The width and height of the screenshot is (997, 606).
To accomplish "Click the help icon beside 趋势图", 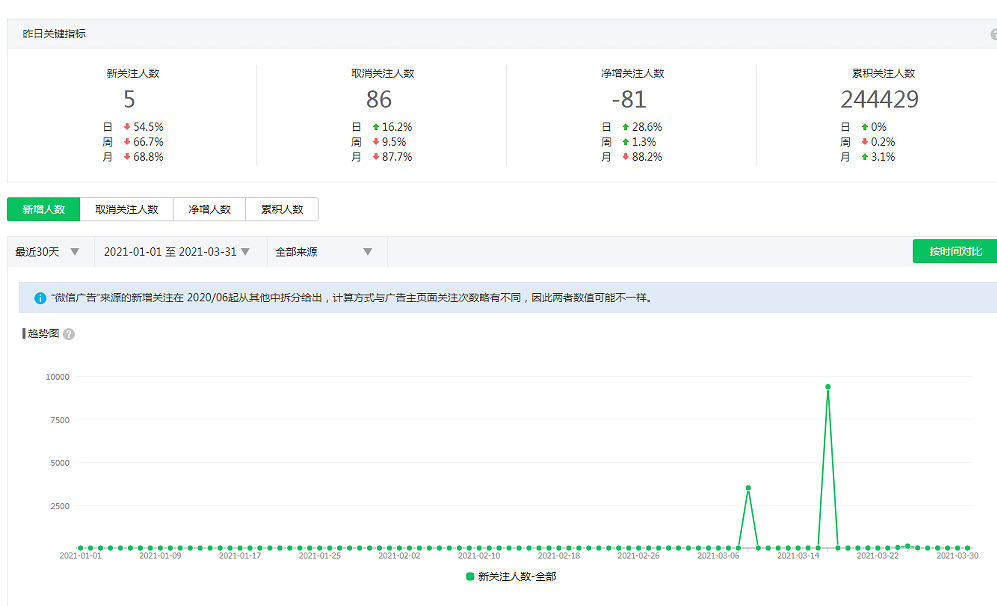I will click(x=69, y=334).
